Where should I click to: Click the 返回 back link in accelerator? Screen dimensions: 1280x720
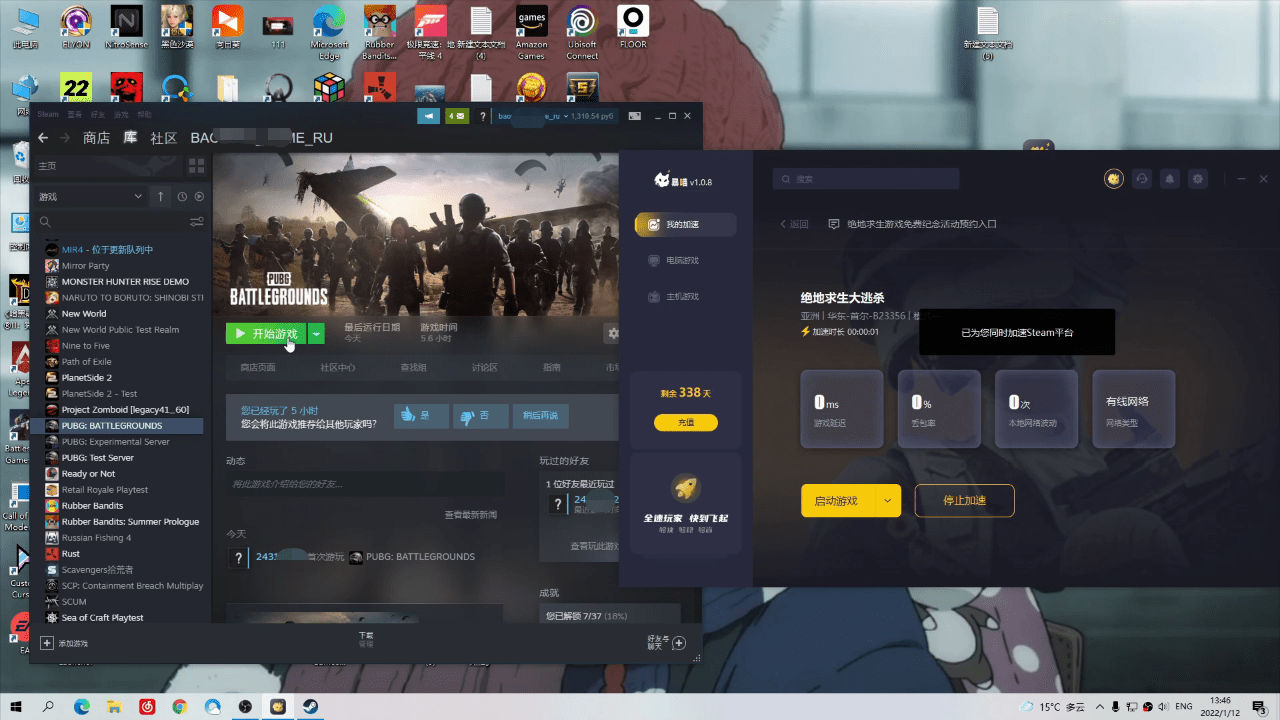click(x=794, y=224)
